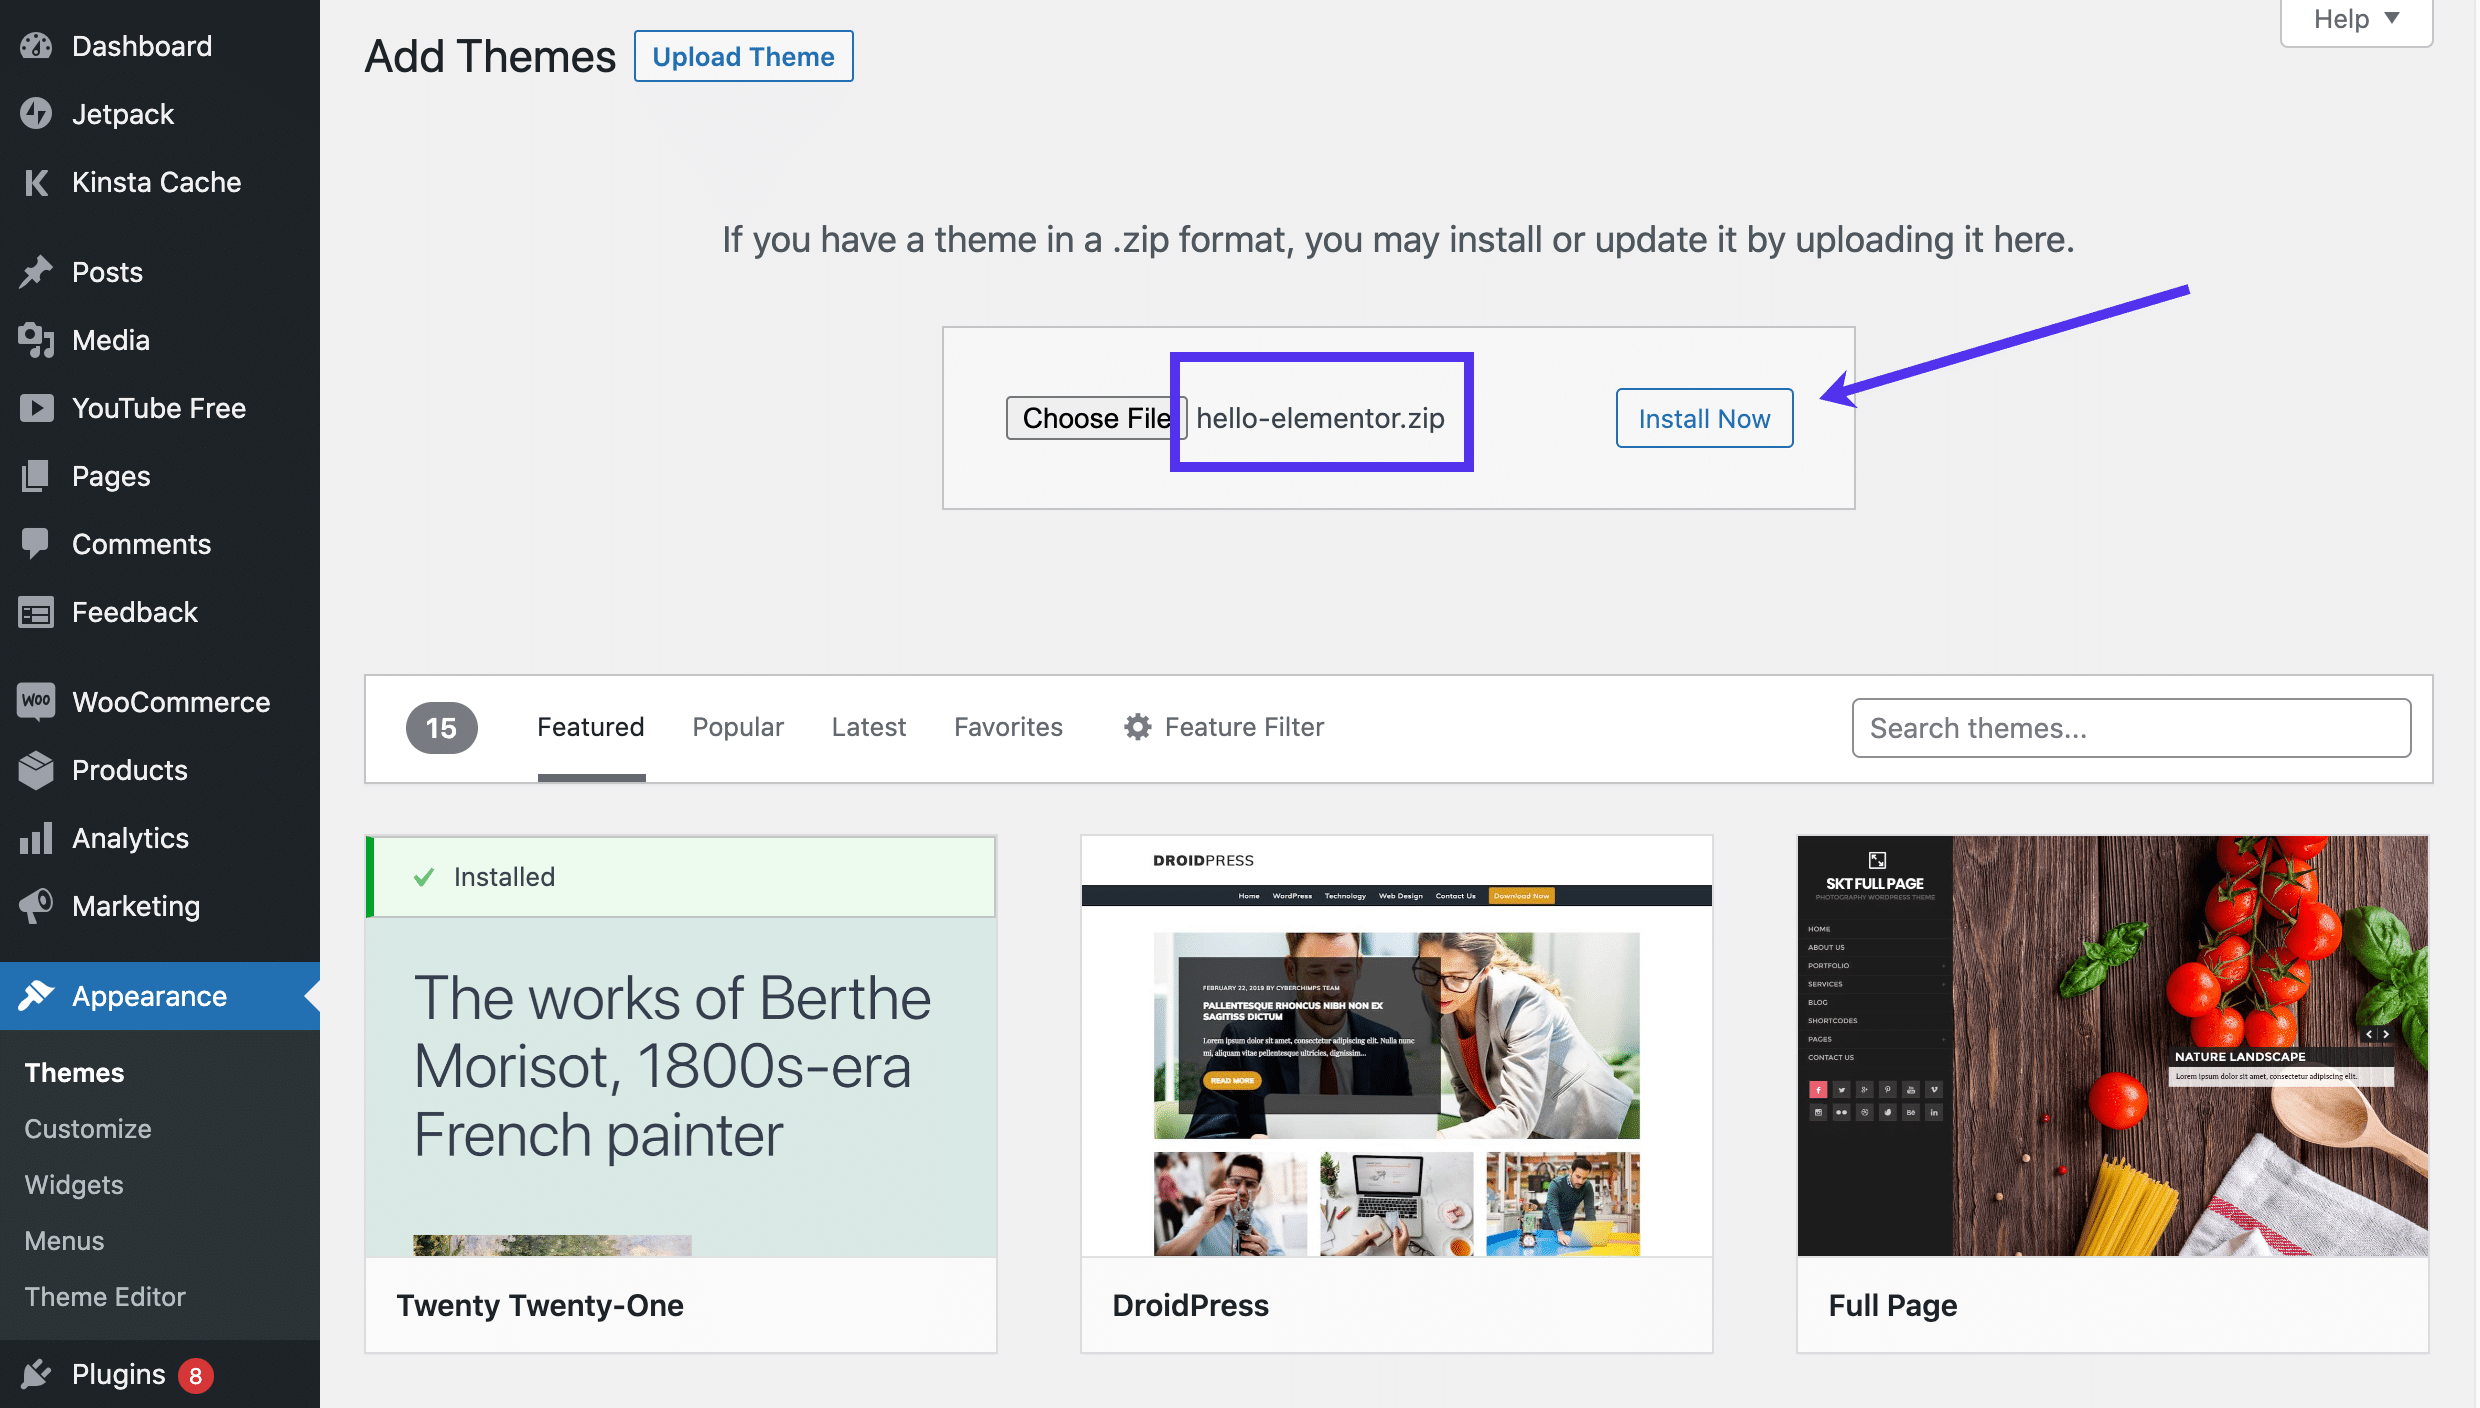The image size is (2480, 1408).
Task: Click the Dashboard icon in sidebar
Action: coord(37,46)
